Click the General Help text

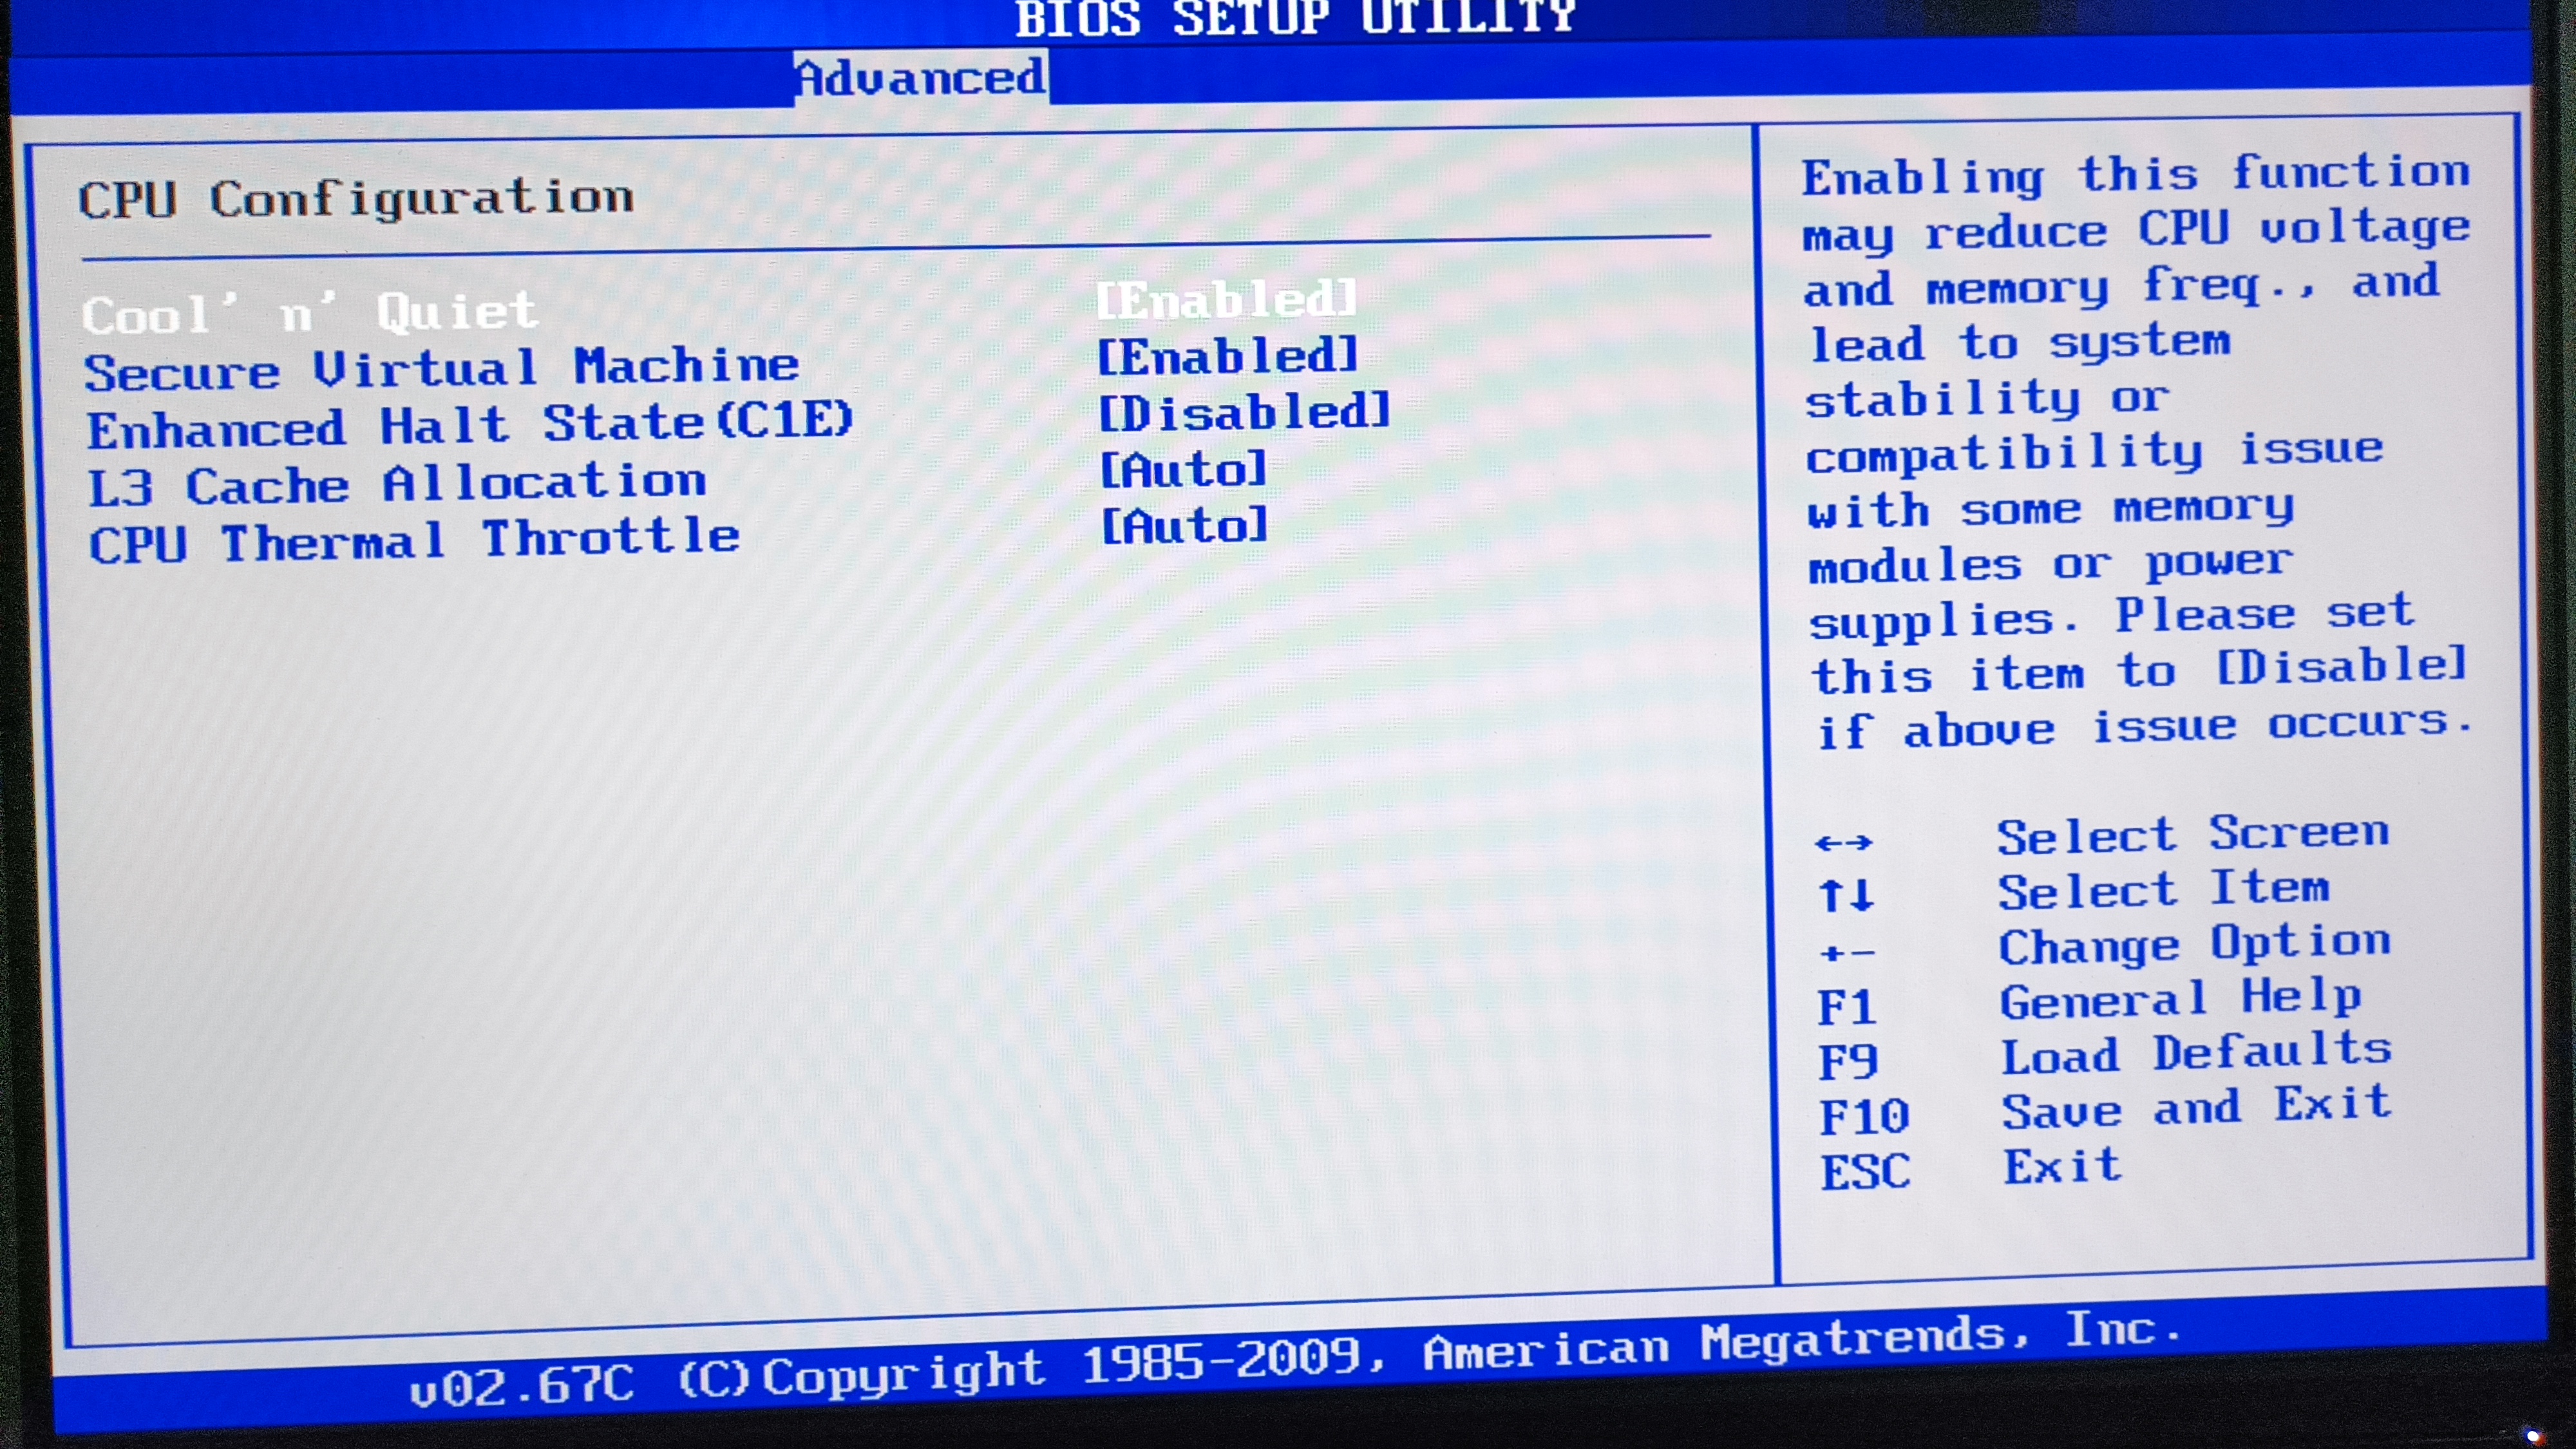click(x=2181, y=1000)
